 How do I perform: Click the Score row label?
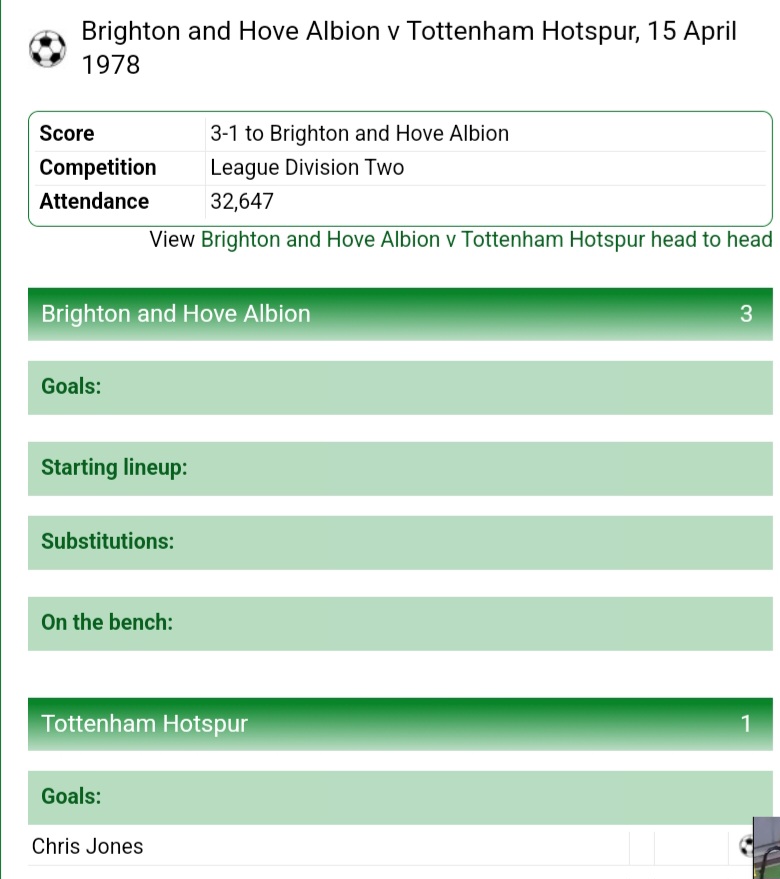[67, 134]
